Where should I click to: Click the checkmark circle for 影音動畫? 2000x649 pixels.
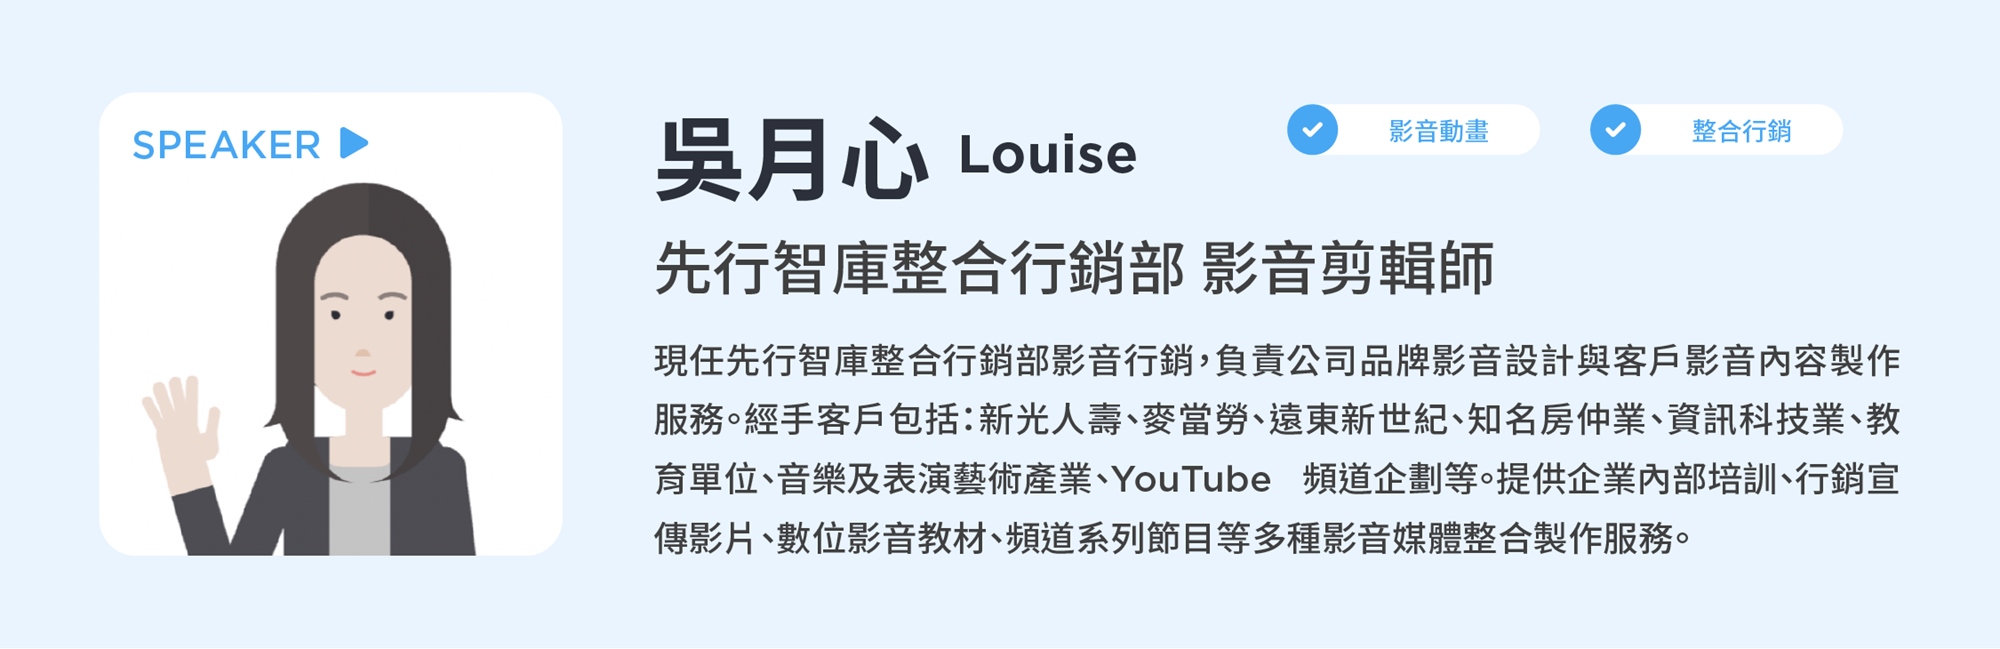(x=1312, y=130)
